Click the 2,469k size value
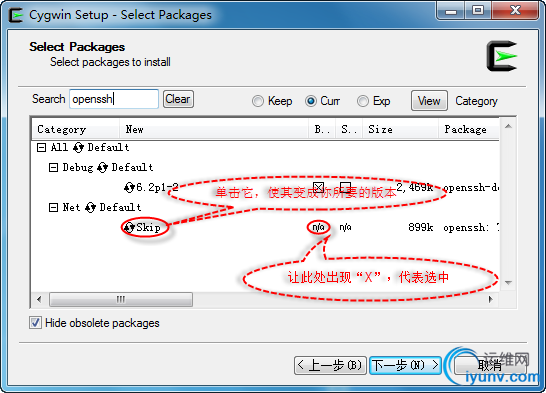 [414, 188]
